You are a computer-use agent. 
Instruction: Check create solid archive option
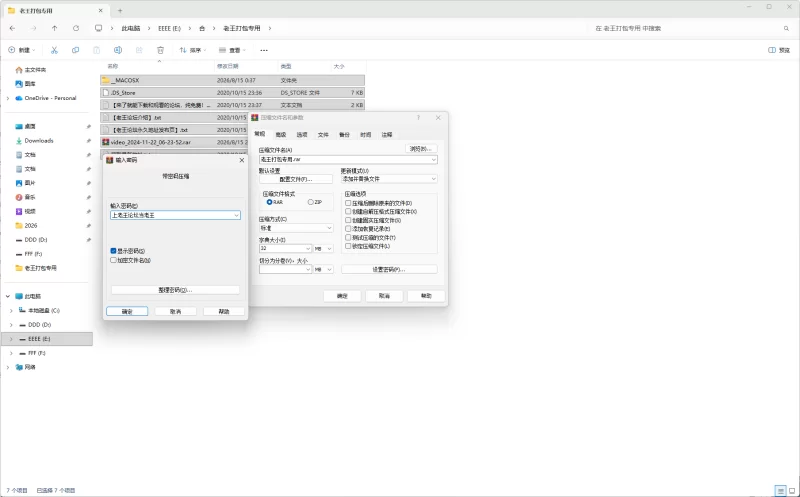[x=348, y=220]
